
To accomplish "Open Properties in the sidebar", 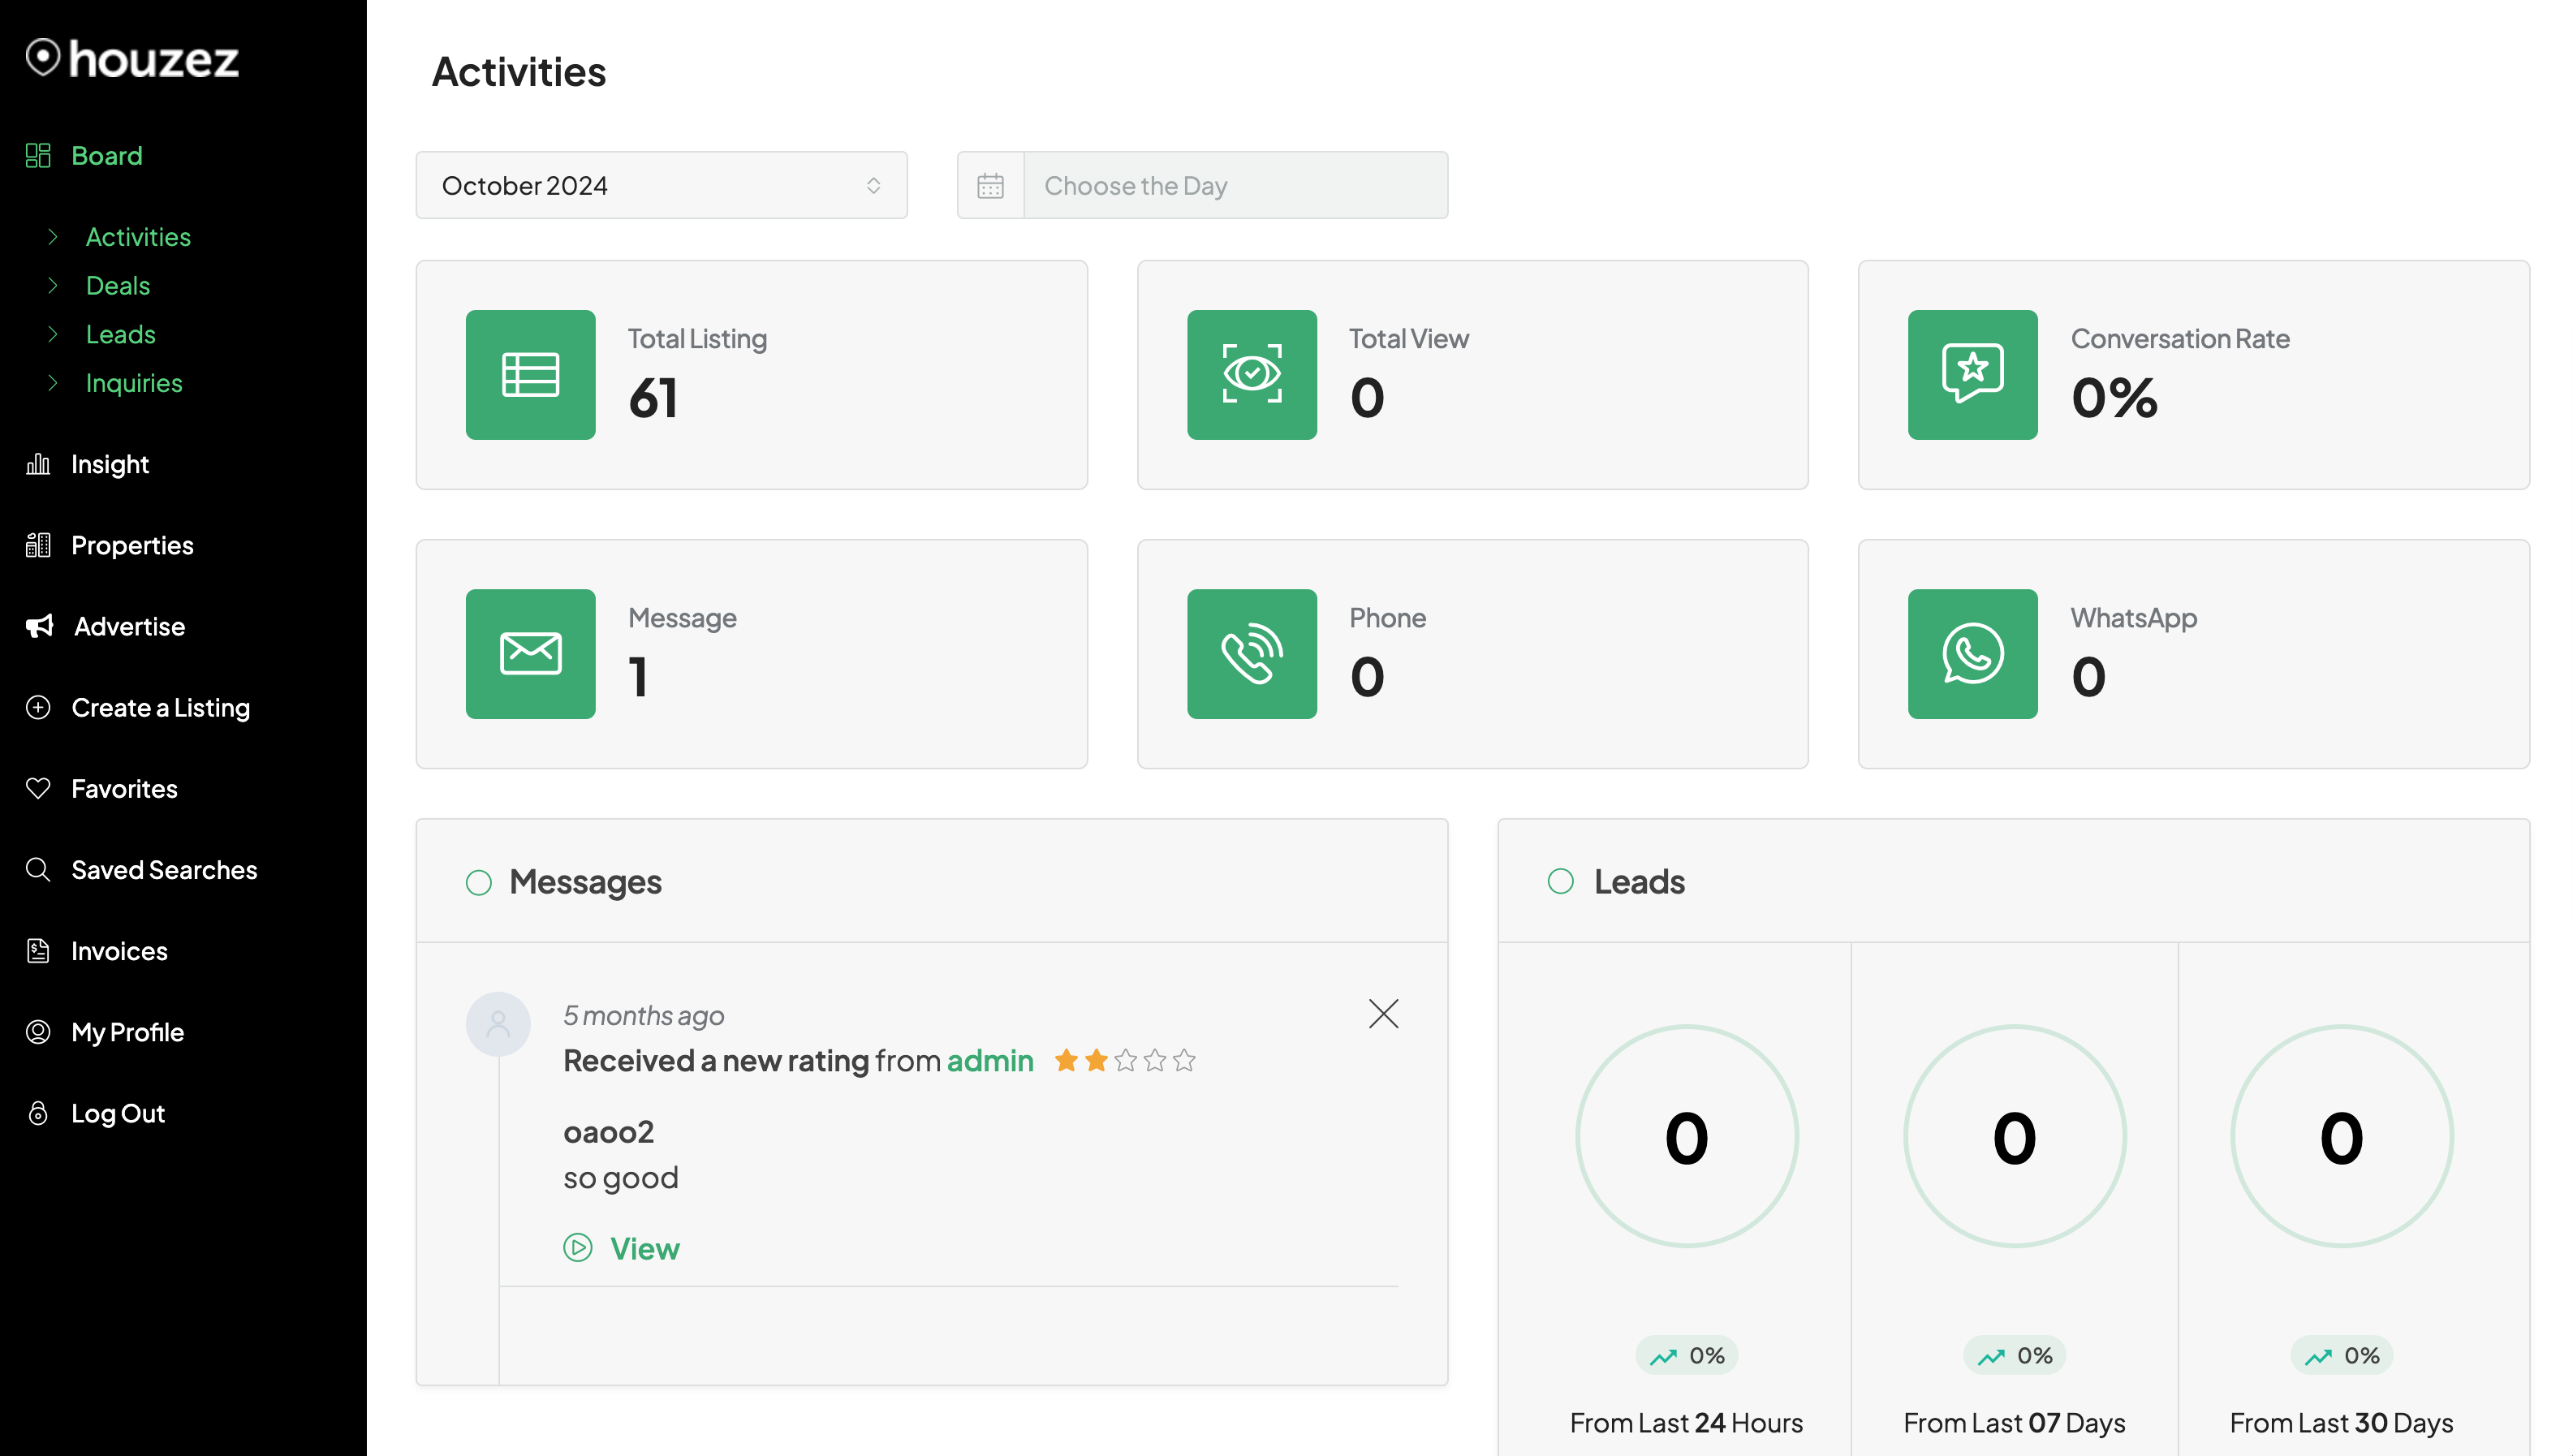I will pyautogui.click(x=132, y=545).
